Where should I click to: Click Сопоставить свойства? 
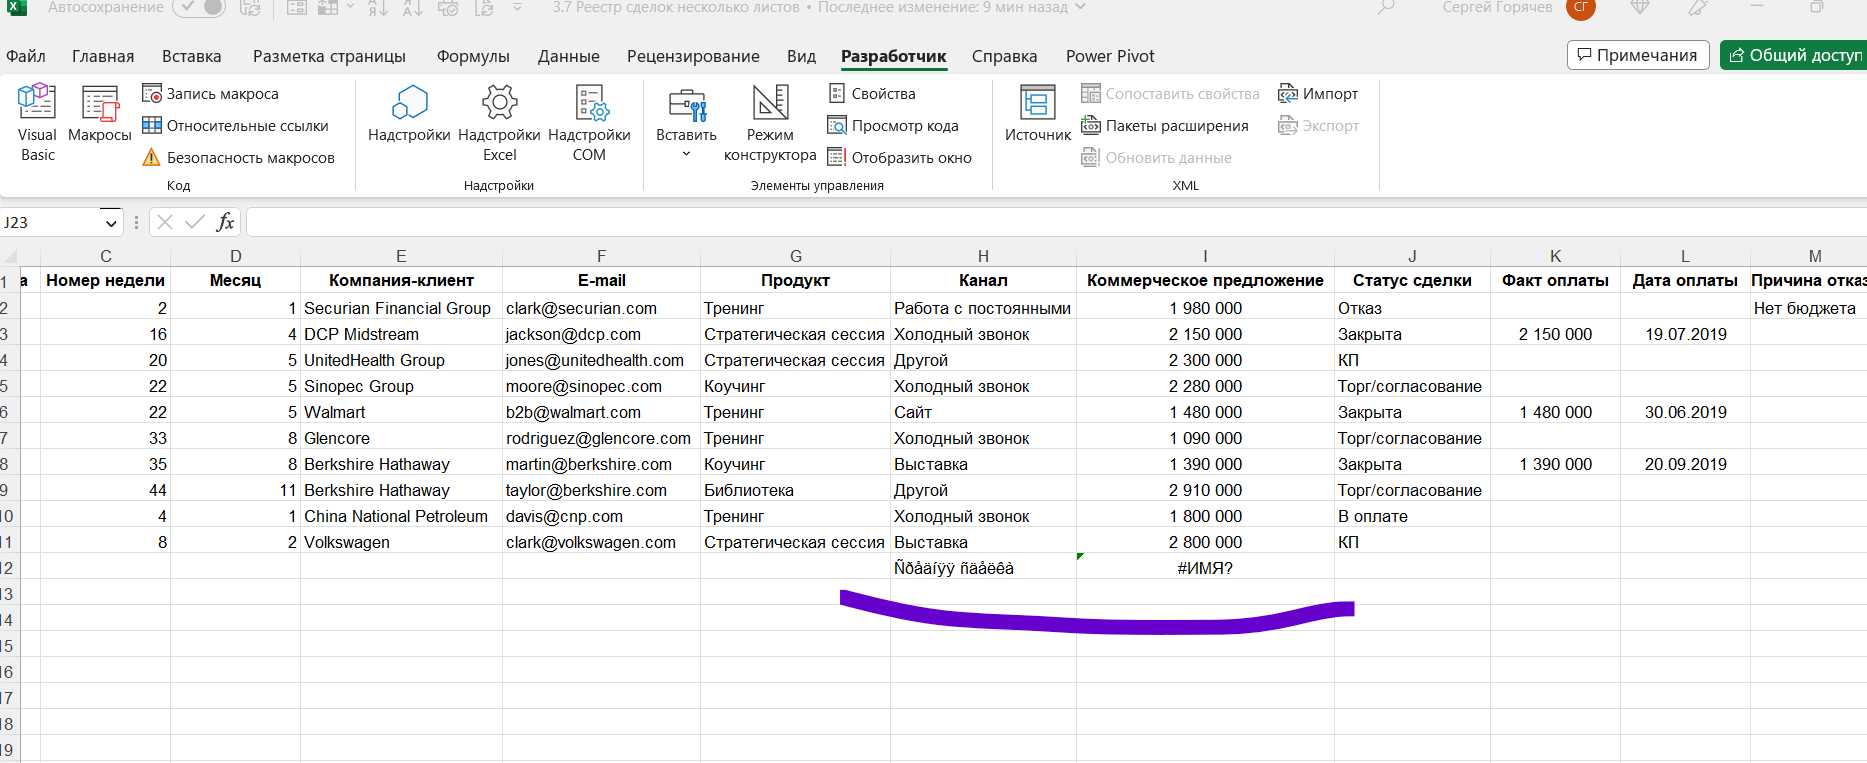(1170, 93)
